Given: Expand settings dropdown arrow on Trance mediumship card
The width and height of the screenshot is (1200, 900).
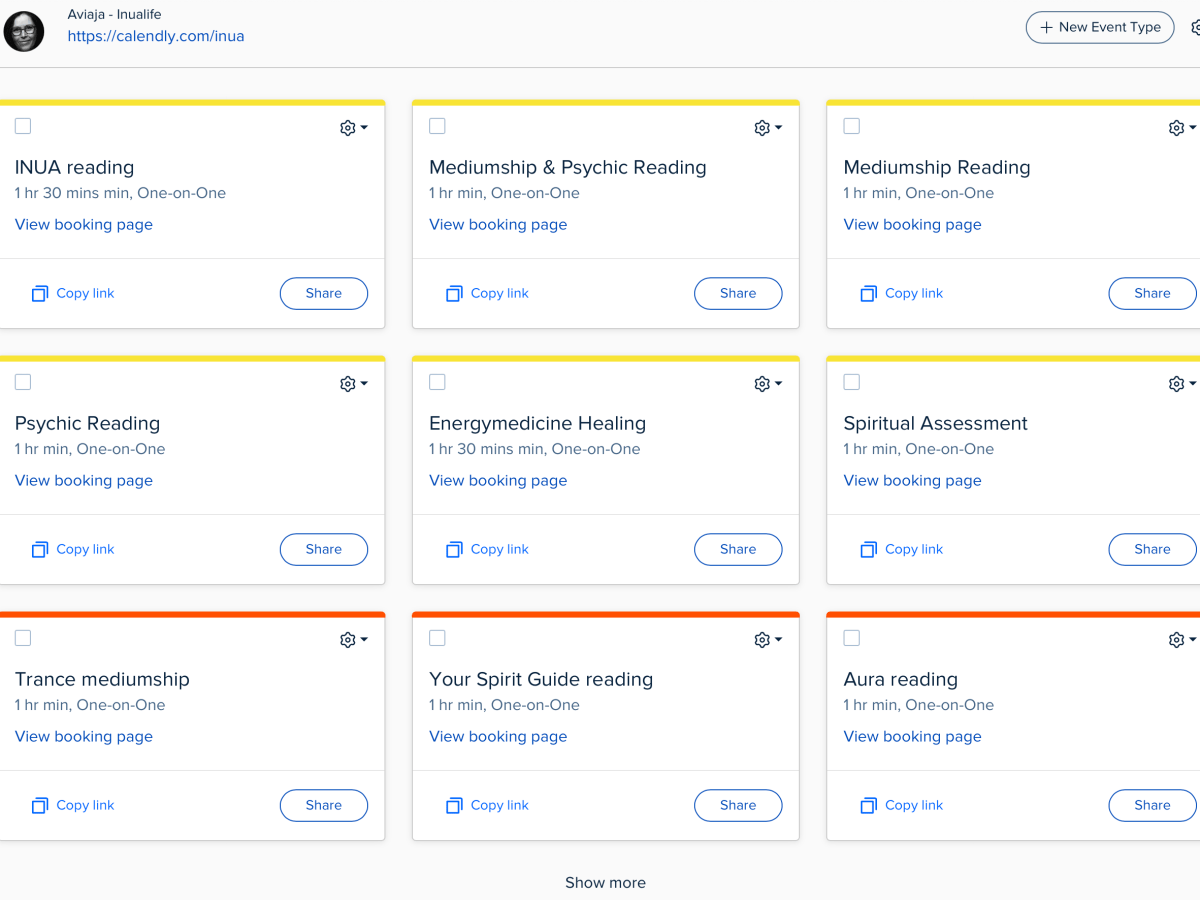Looking at the screenshot, I should pos(365,640).
